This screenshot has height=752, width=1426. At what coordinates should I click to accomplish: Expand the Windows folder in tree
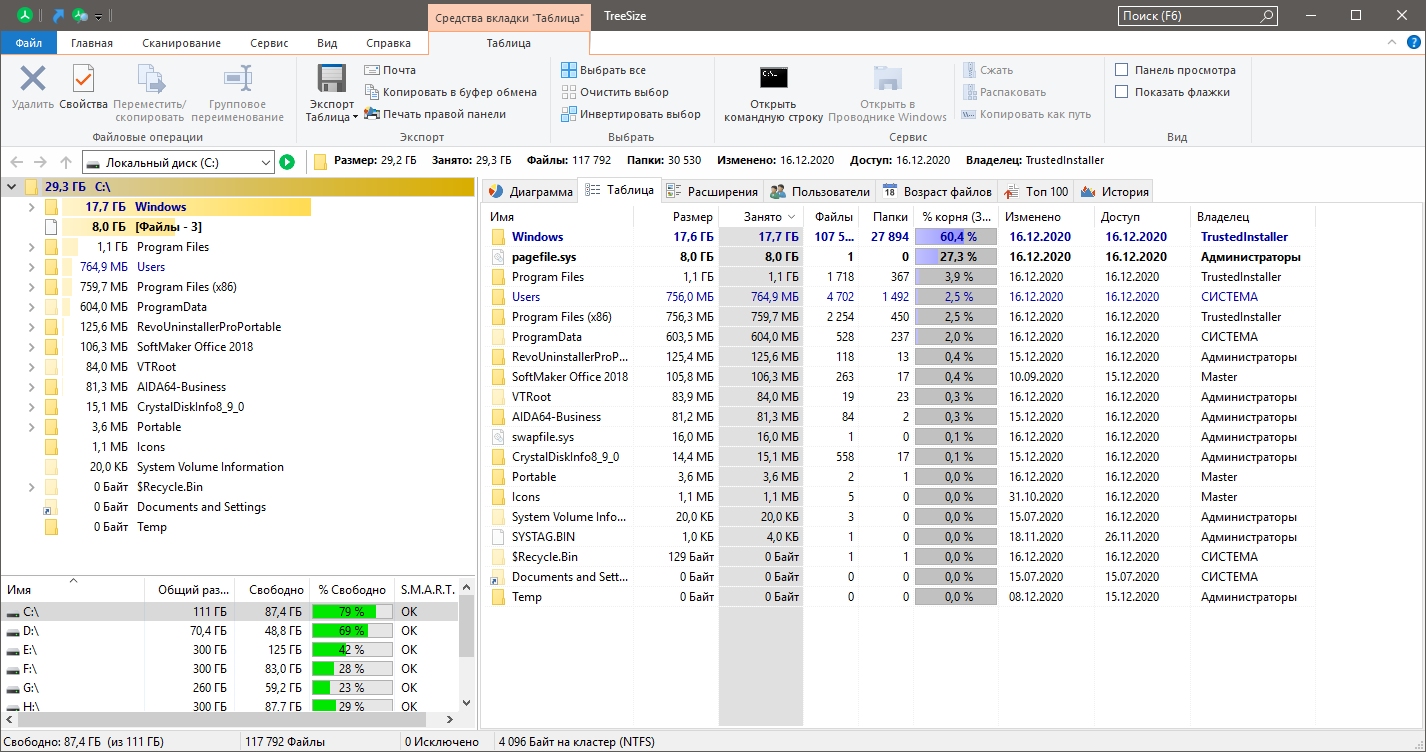click(x=32, y=207)
